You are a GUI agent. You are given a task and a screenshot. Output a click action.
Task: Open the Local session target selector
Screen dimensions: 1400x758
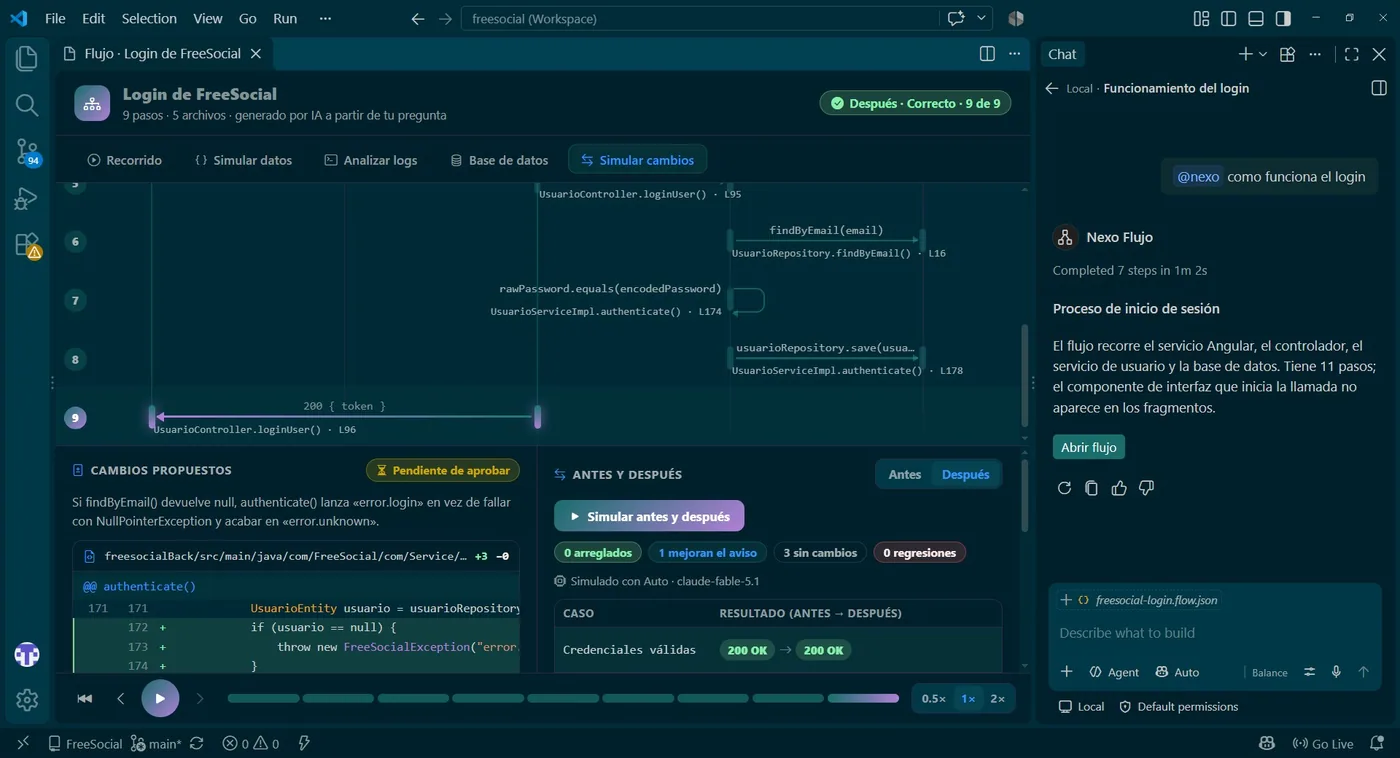(x=1081, y=707)
